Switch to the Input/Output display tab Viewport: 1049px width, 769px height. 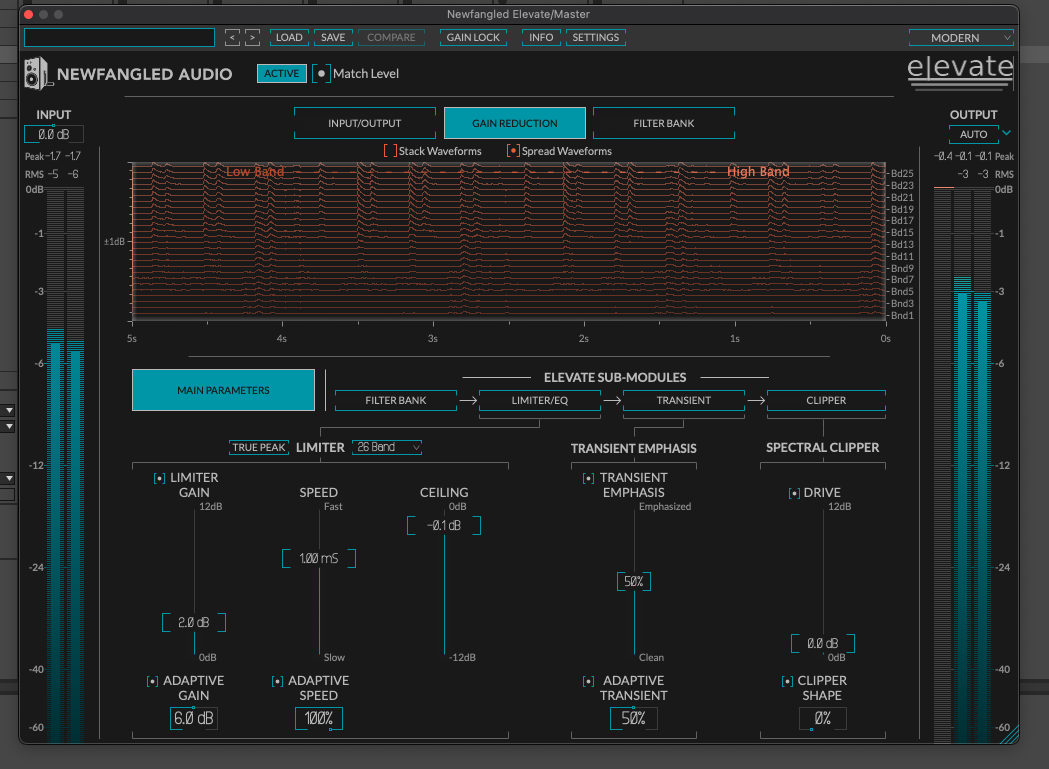tap(364, 123)
